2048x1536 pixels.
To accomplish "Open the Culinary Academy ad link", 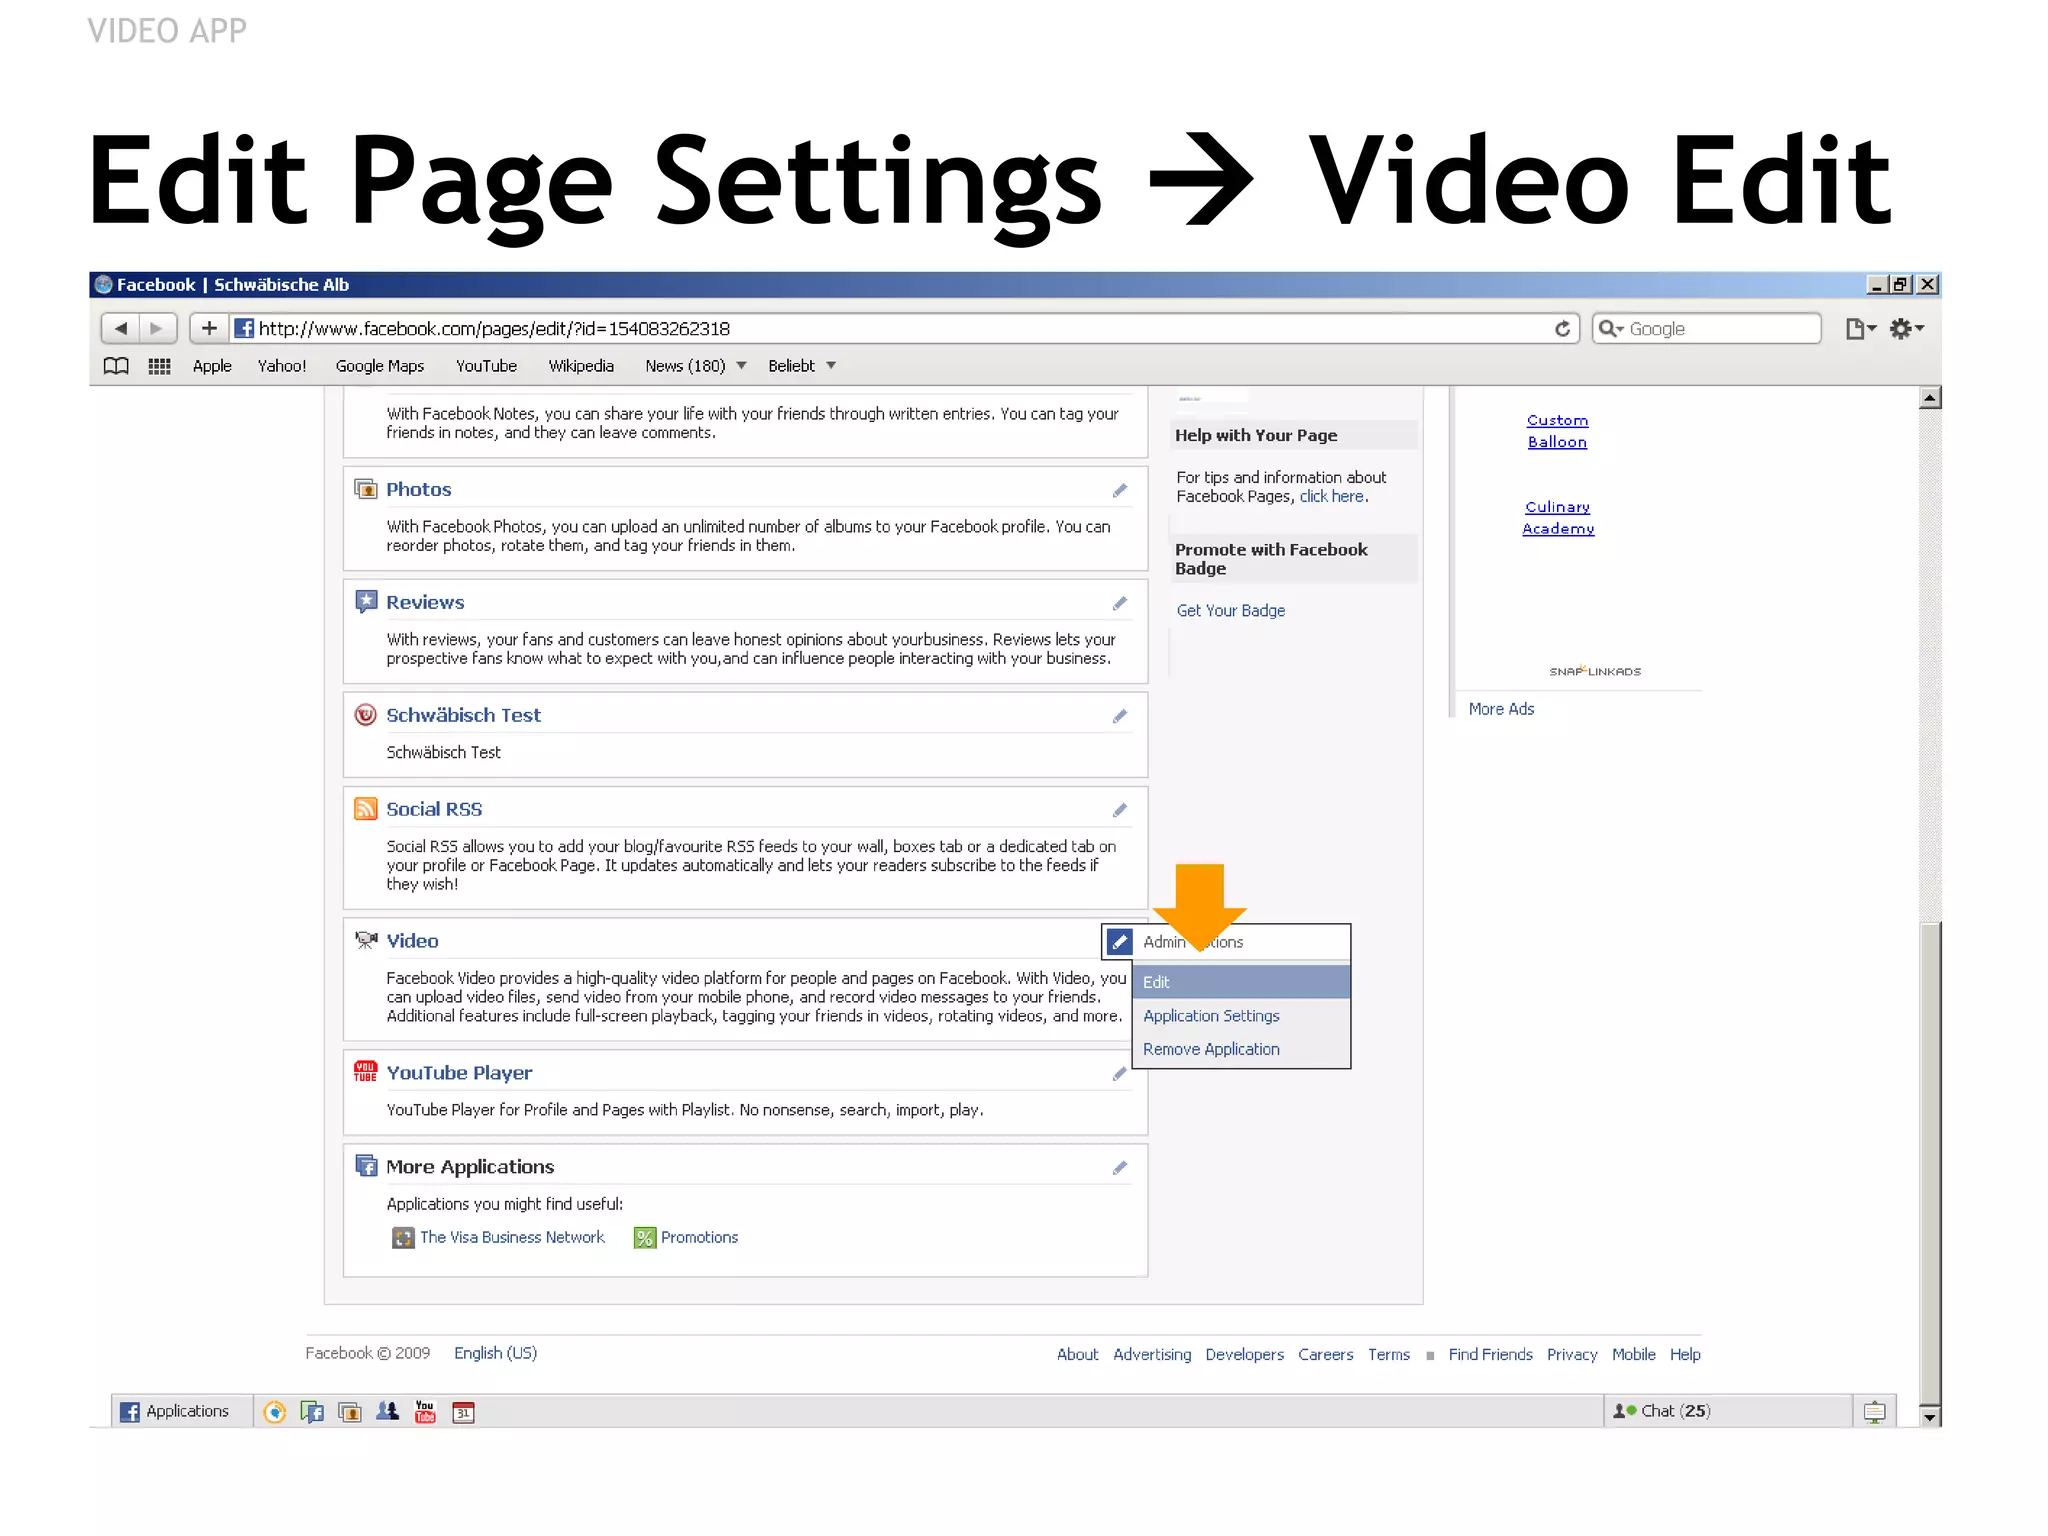I will 1558,518.
